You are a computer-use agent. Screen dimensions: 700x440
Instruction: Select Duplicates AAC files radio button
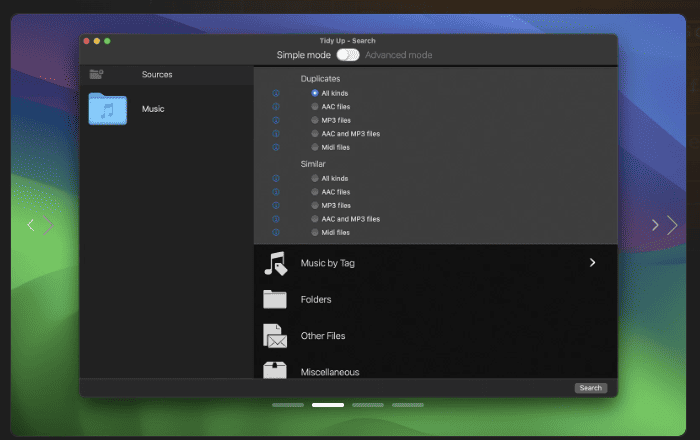point(315,107)
